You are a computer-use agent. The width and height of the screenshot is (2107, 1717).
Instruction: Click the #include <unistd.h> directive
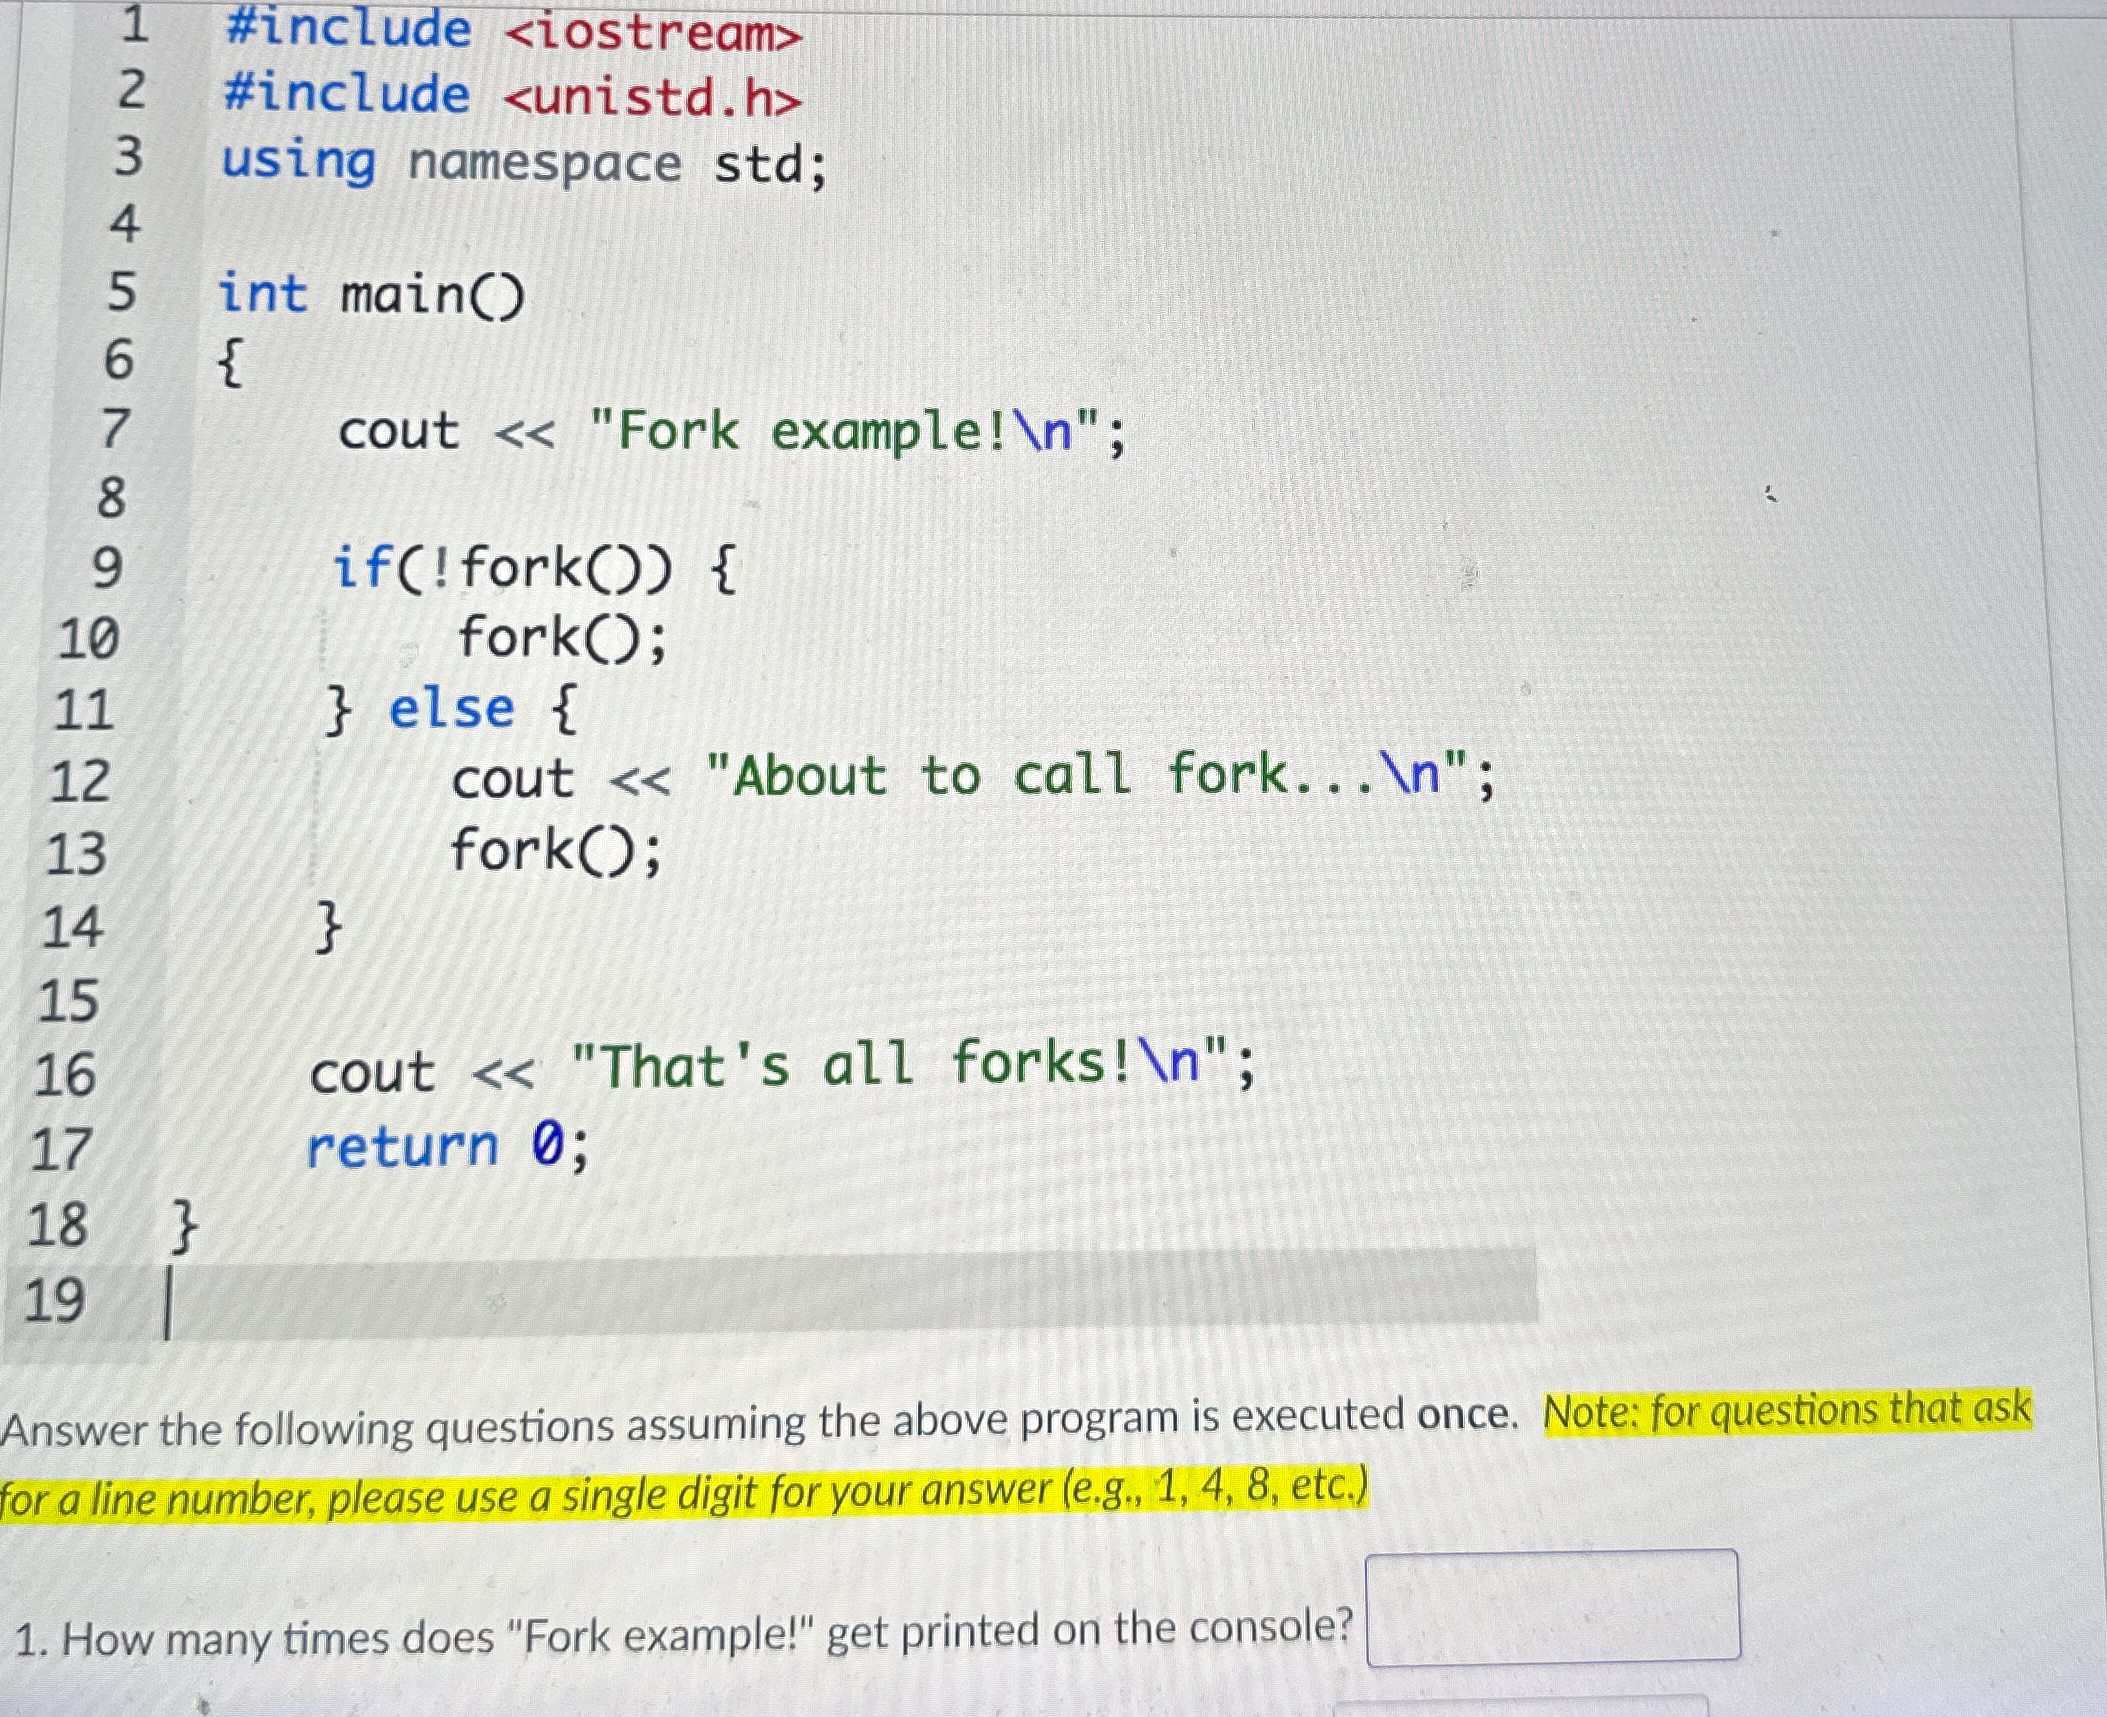(x=510, y=97)
